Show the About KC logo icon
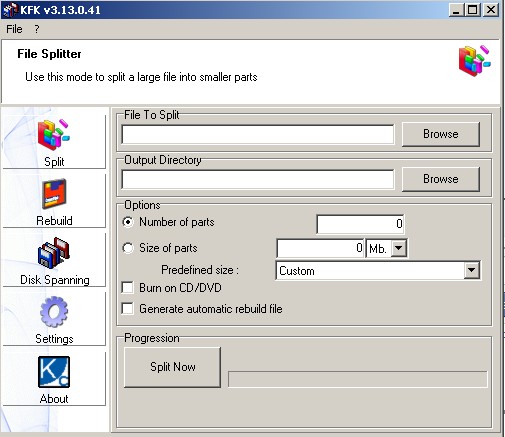505x437 pixels. (x=54, y=372)
